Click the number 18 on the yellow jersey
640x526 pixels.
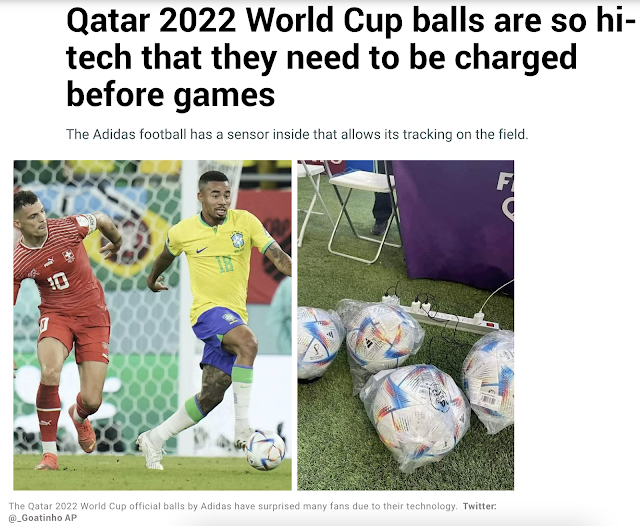[x=224, y=264]
